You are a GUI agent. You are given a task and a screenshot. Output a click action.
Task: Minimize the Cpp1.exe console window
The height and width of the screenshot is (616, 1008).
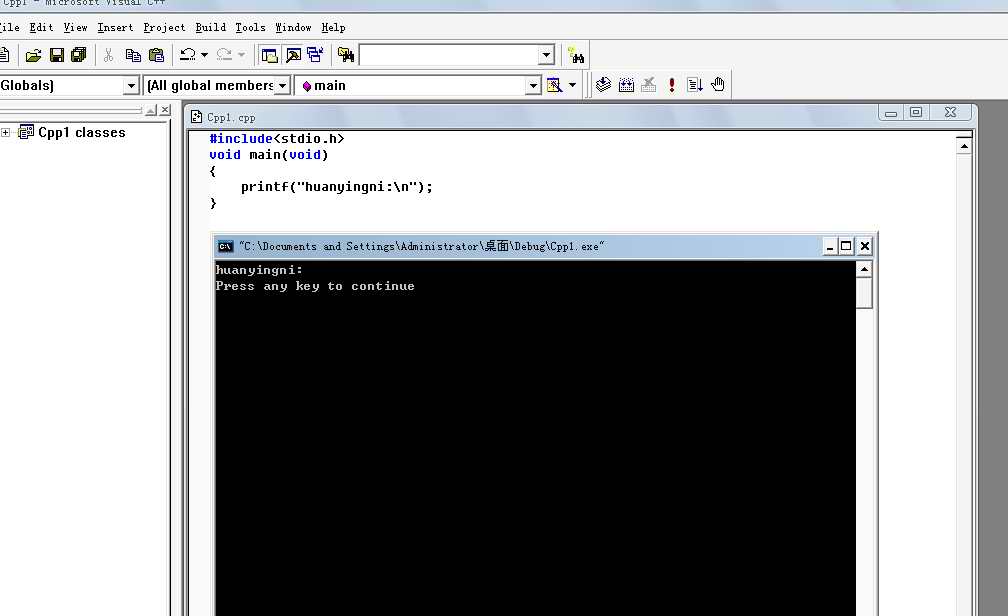[830, 246]
